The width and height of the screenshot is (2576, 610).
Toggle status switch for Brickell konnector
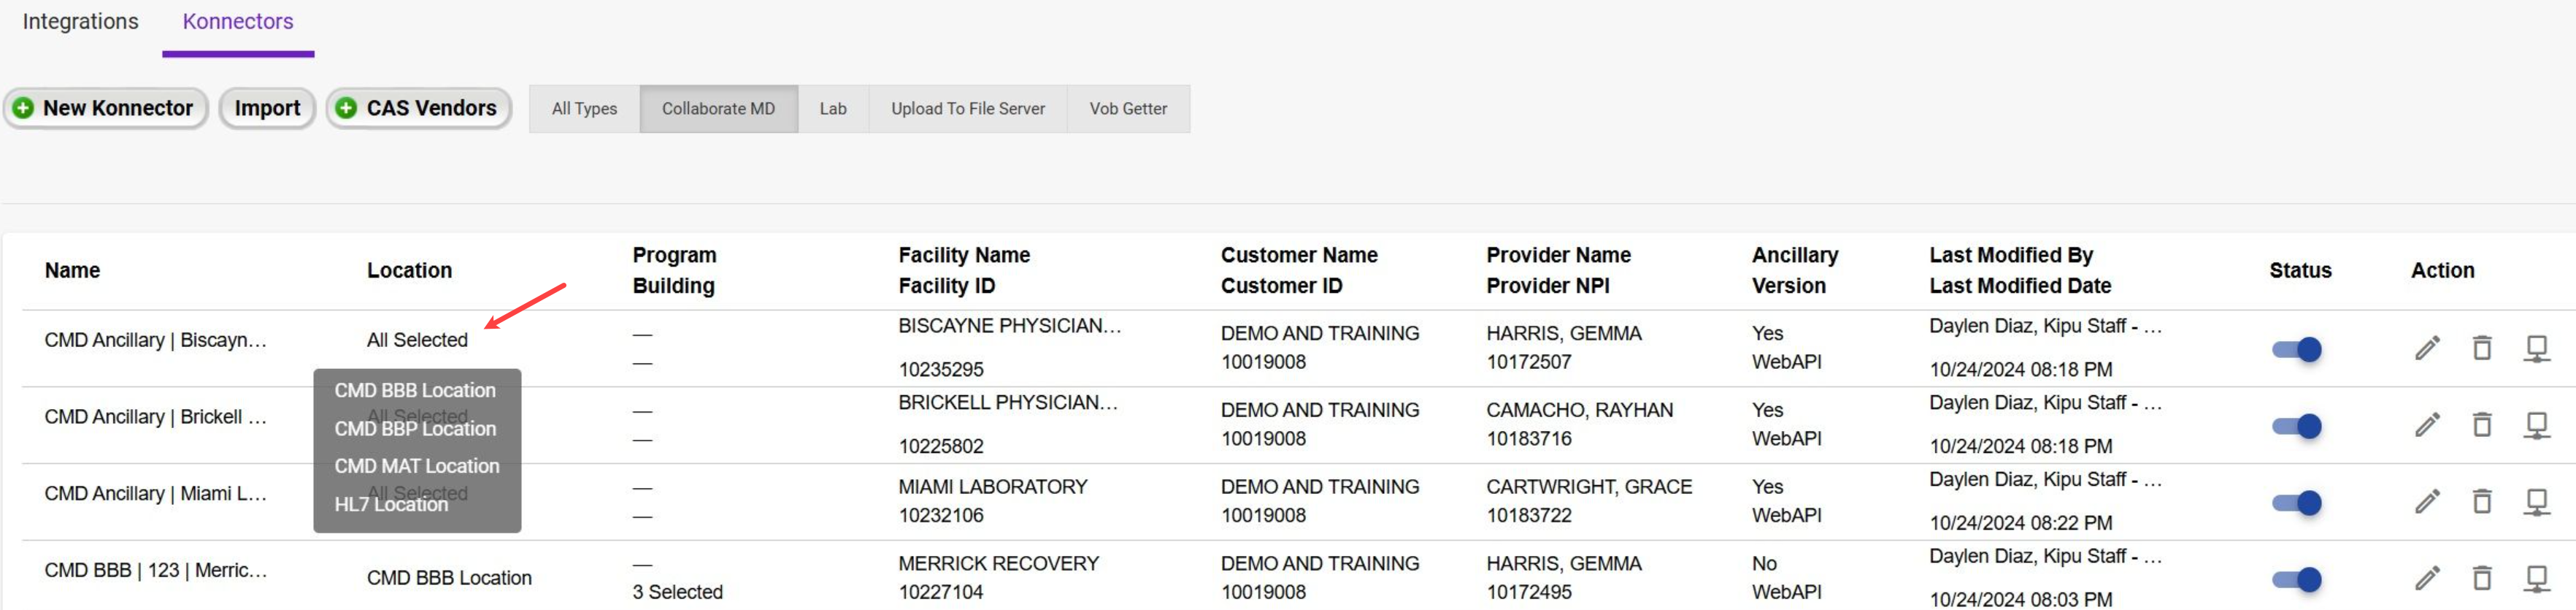2297,426
